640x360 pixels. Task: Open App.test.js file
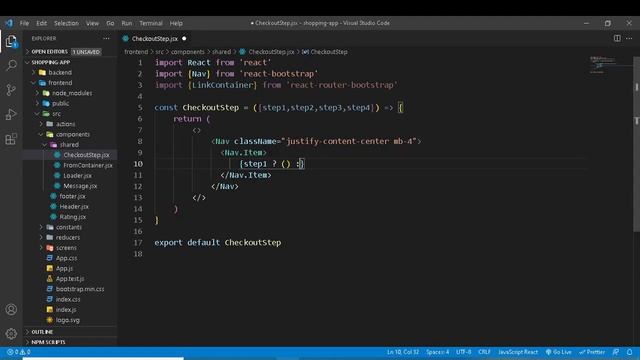[x=70, y=278]
